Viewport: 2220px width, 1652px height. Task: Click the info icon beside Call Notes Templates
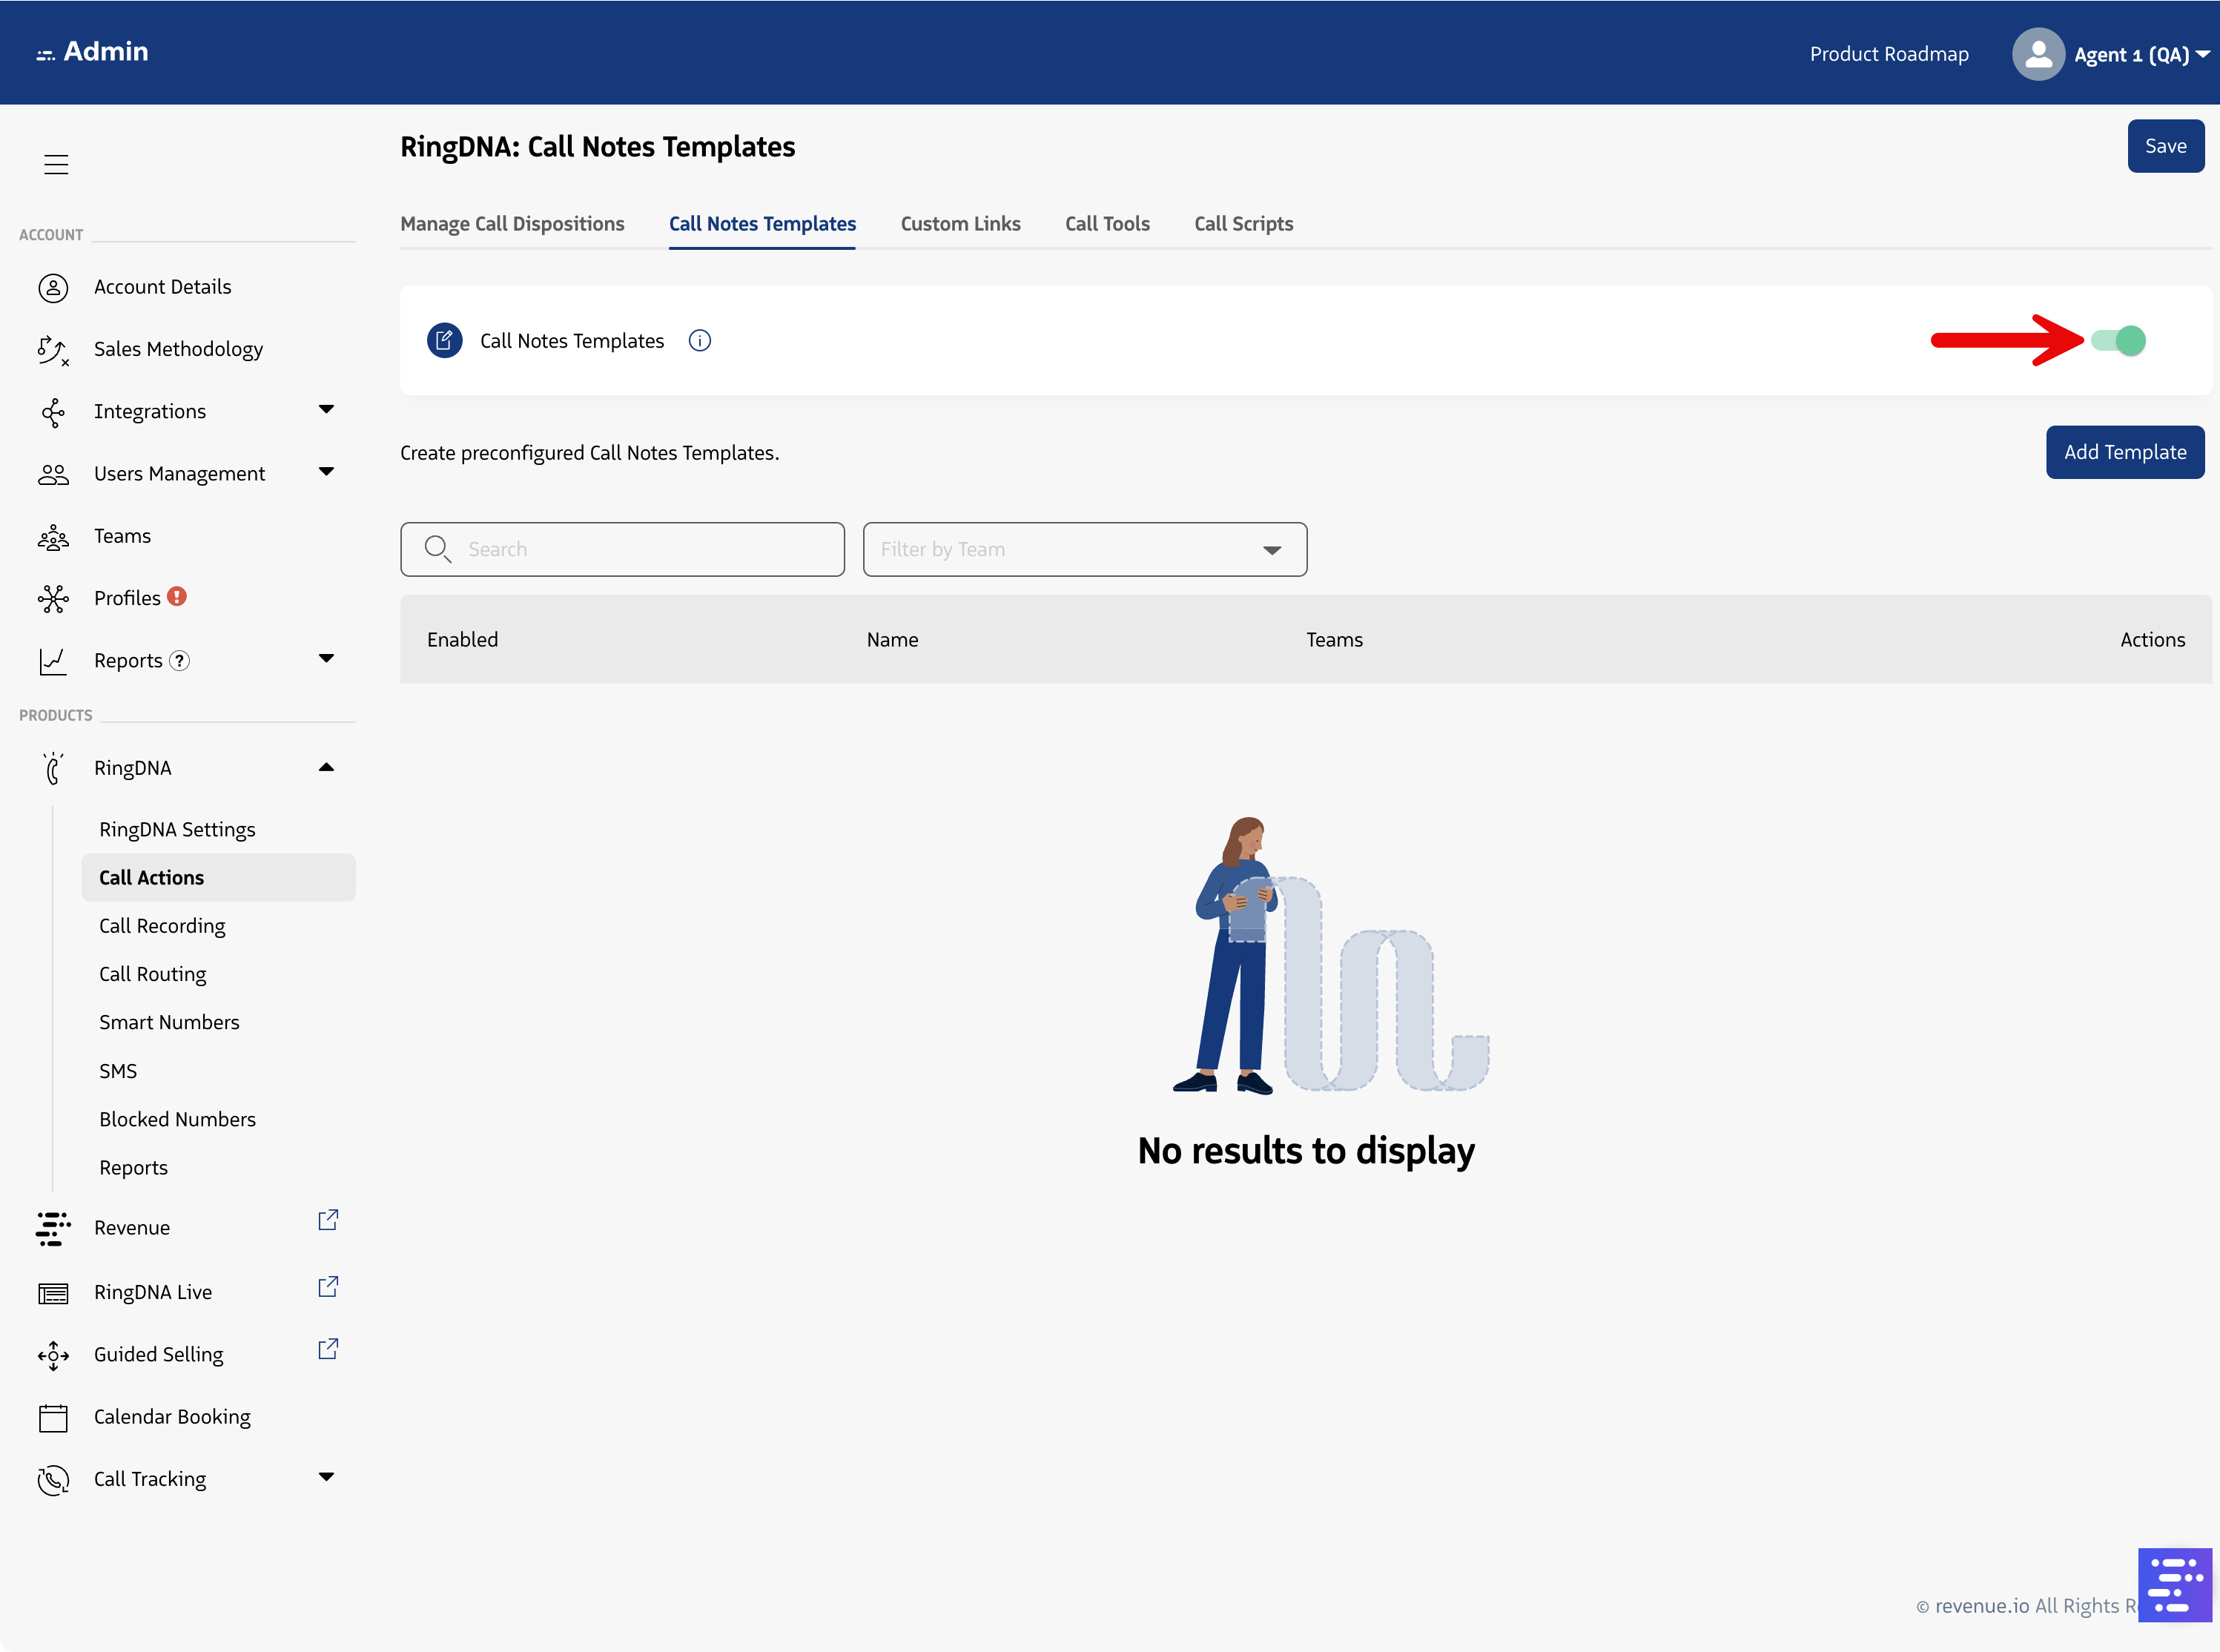click(700, 341)
